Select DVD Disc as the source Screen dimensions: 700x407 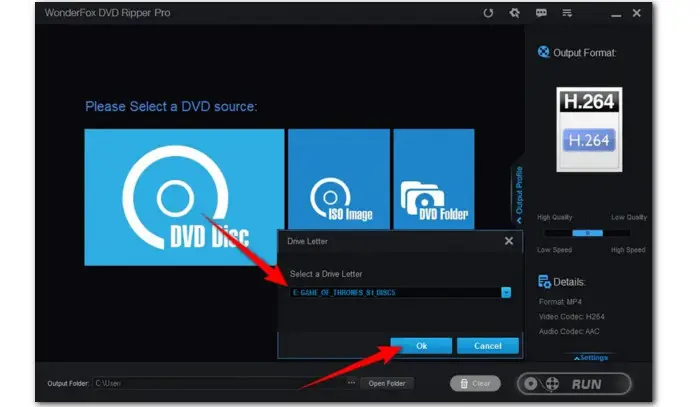(184, 197)
